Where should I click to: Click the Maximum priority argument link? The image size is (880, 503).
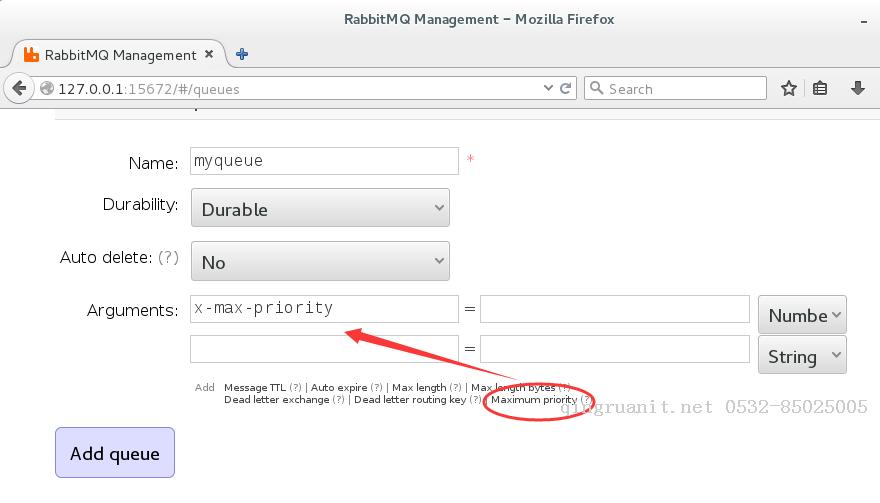pyautogui.click(x=533, y=400)
